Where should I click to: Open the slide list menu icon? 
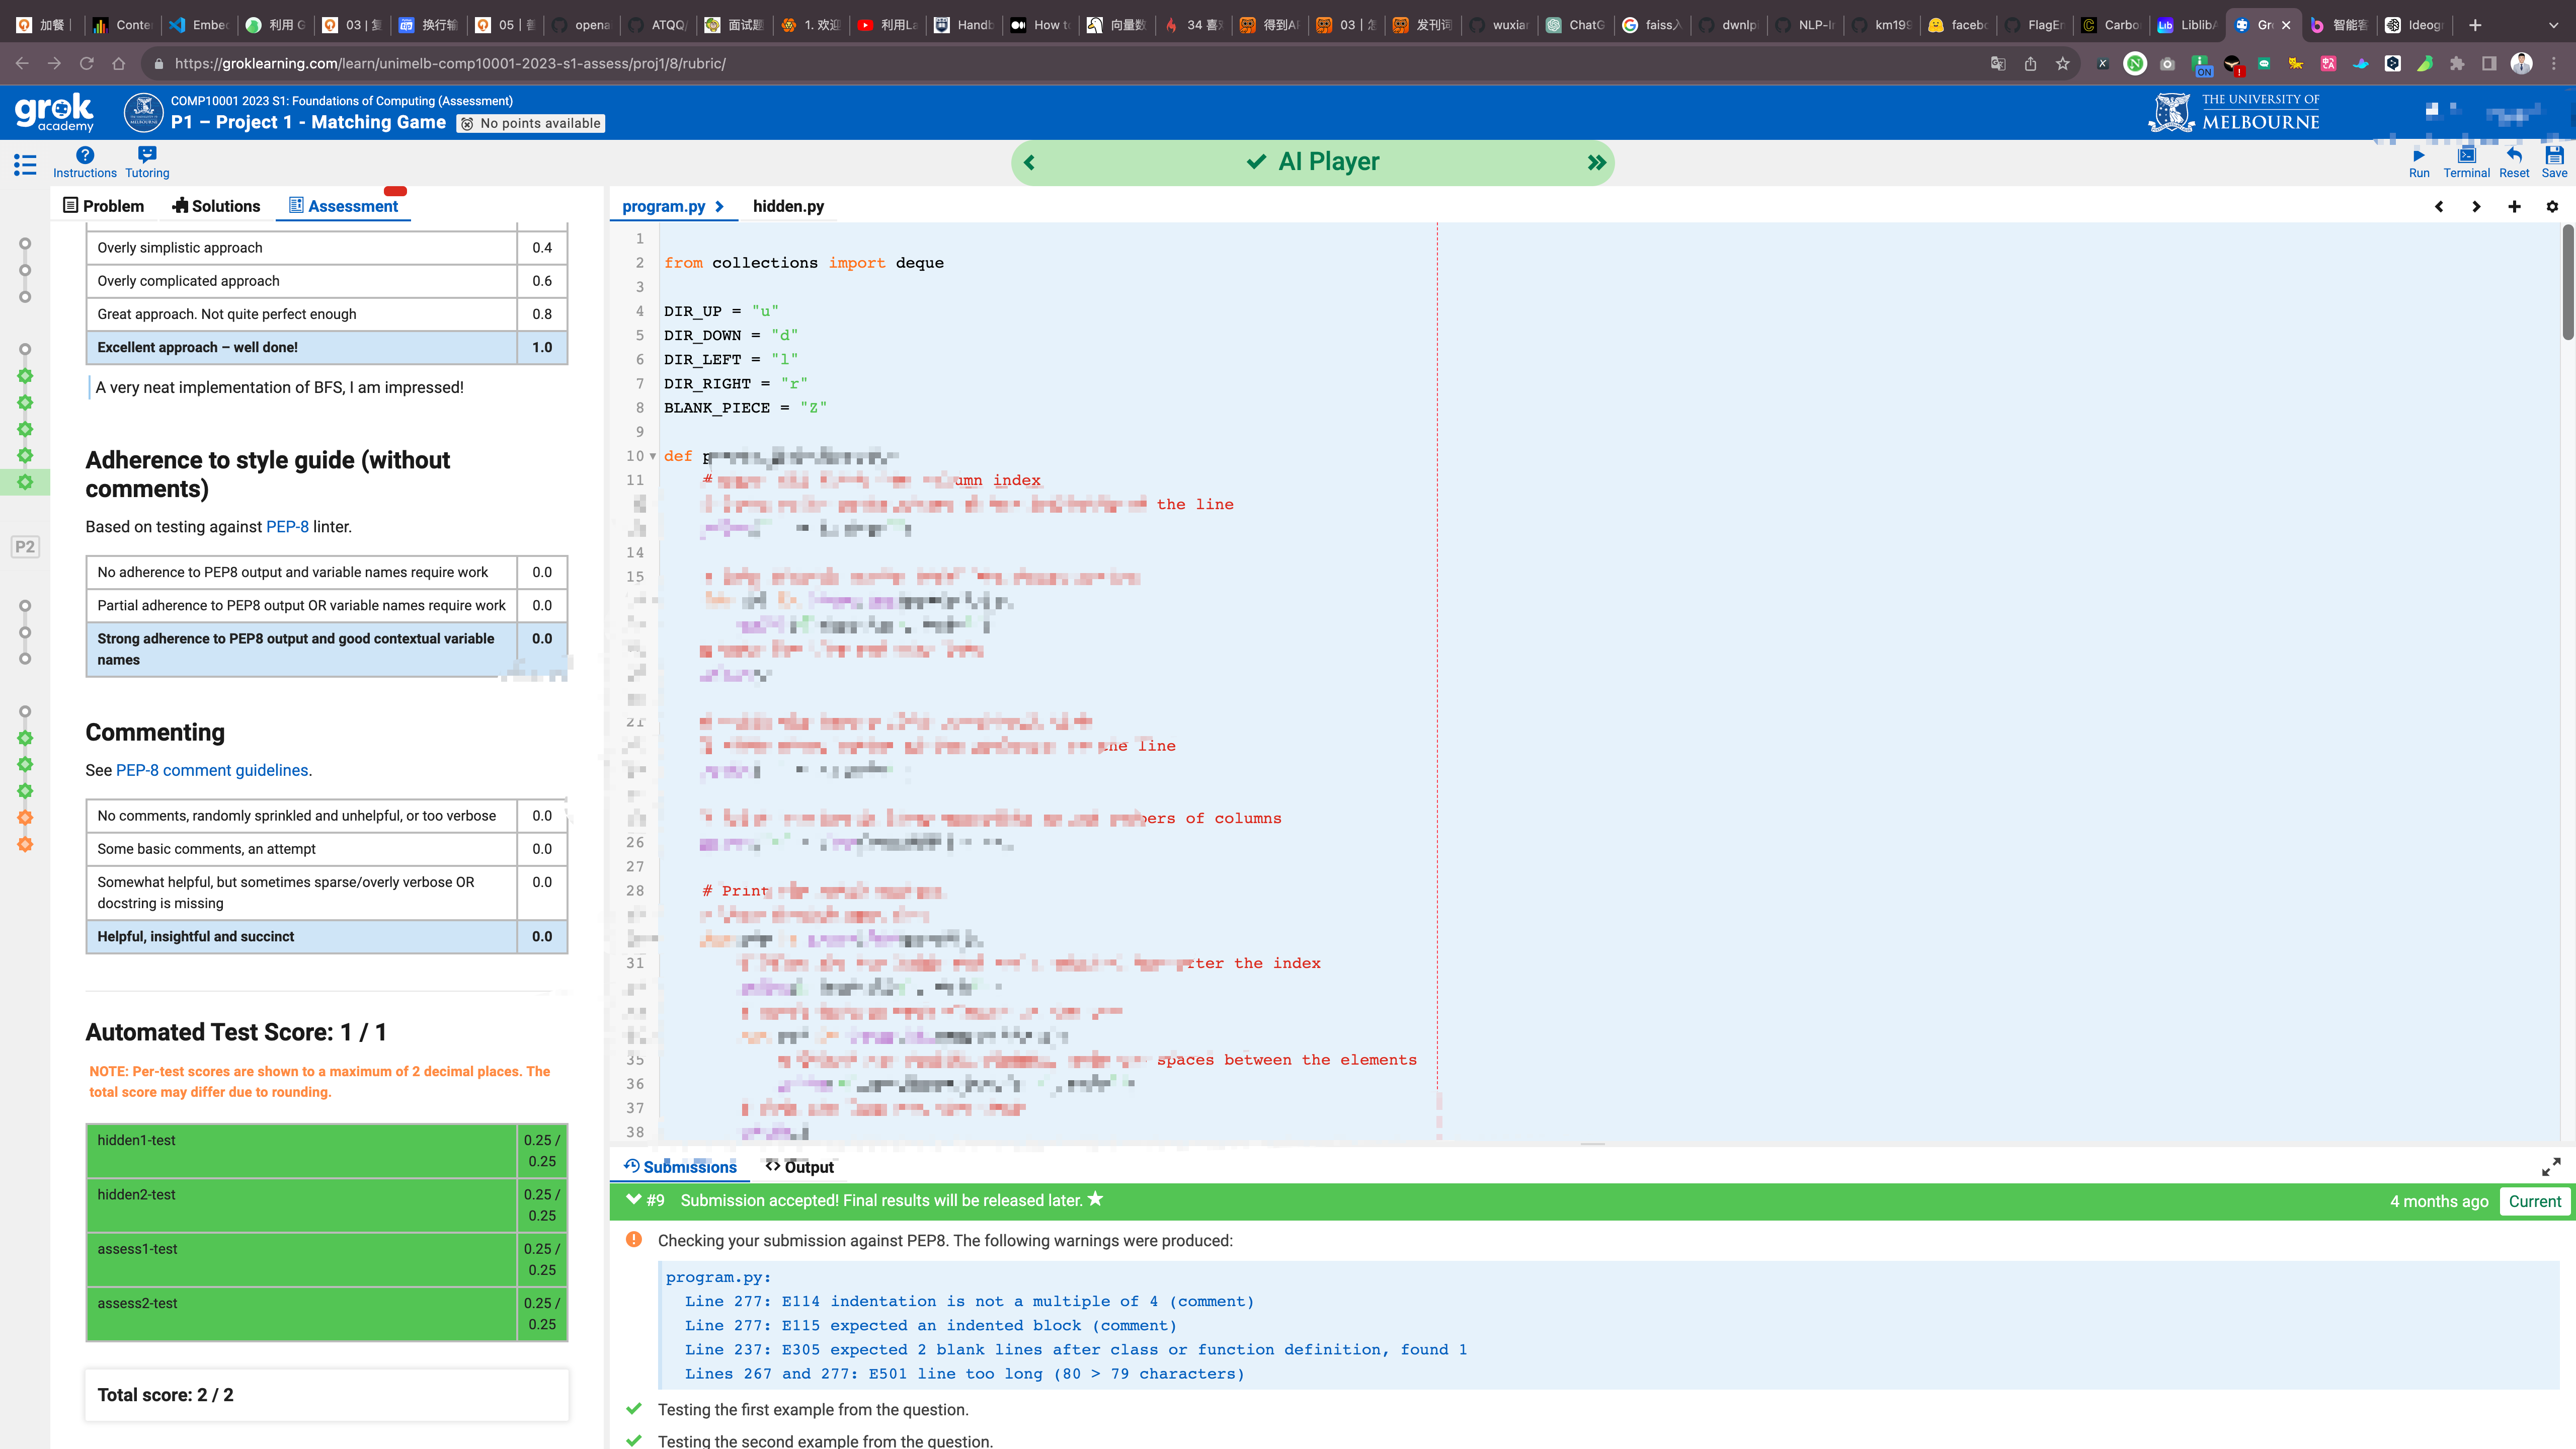coord(25,165)
